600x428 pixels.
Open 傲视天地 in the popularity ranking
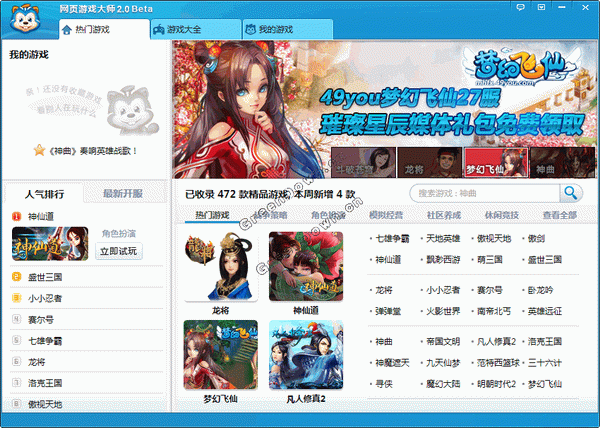pyautogui.click(x=45, y=404)
